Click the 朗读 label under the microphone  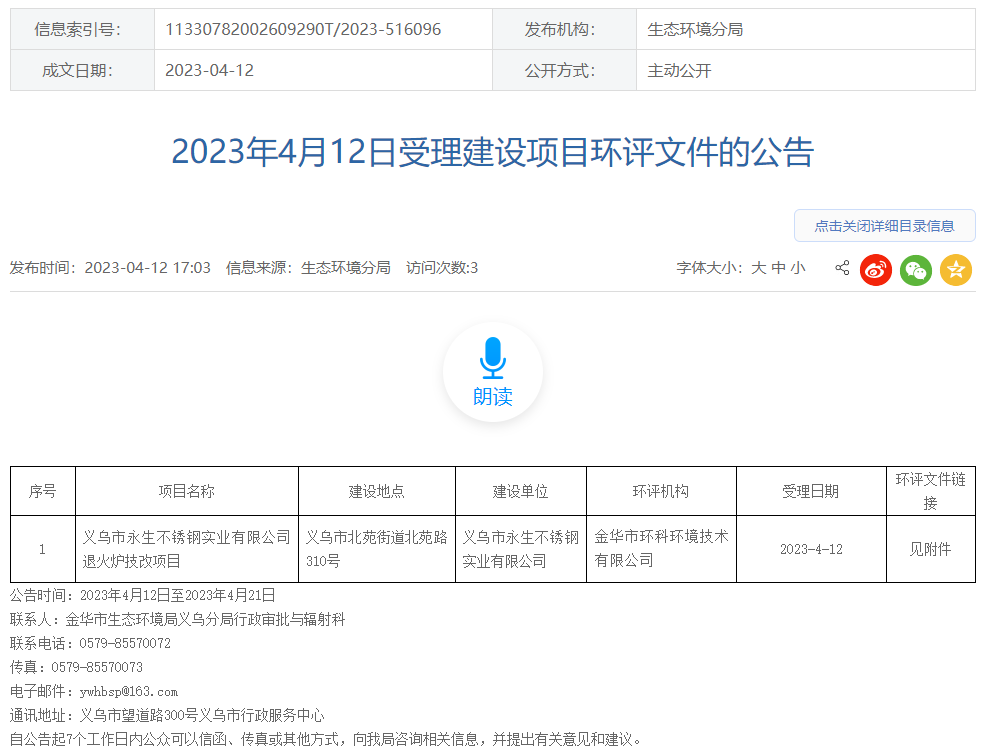[493, 397]
